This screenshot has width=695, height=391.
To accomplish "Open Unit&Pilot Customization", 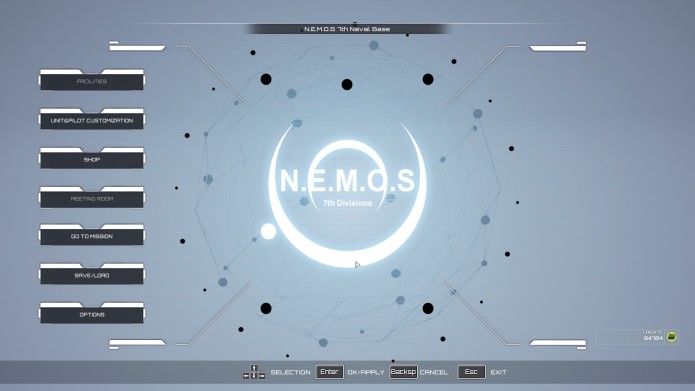I will tap(92, 119).
